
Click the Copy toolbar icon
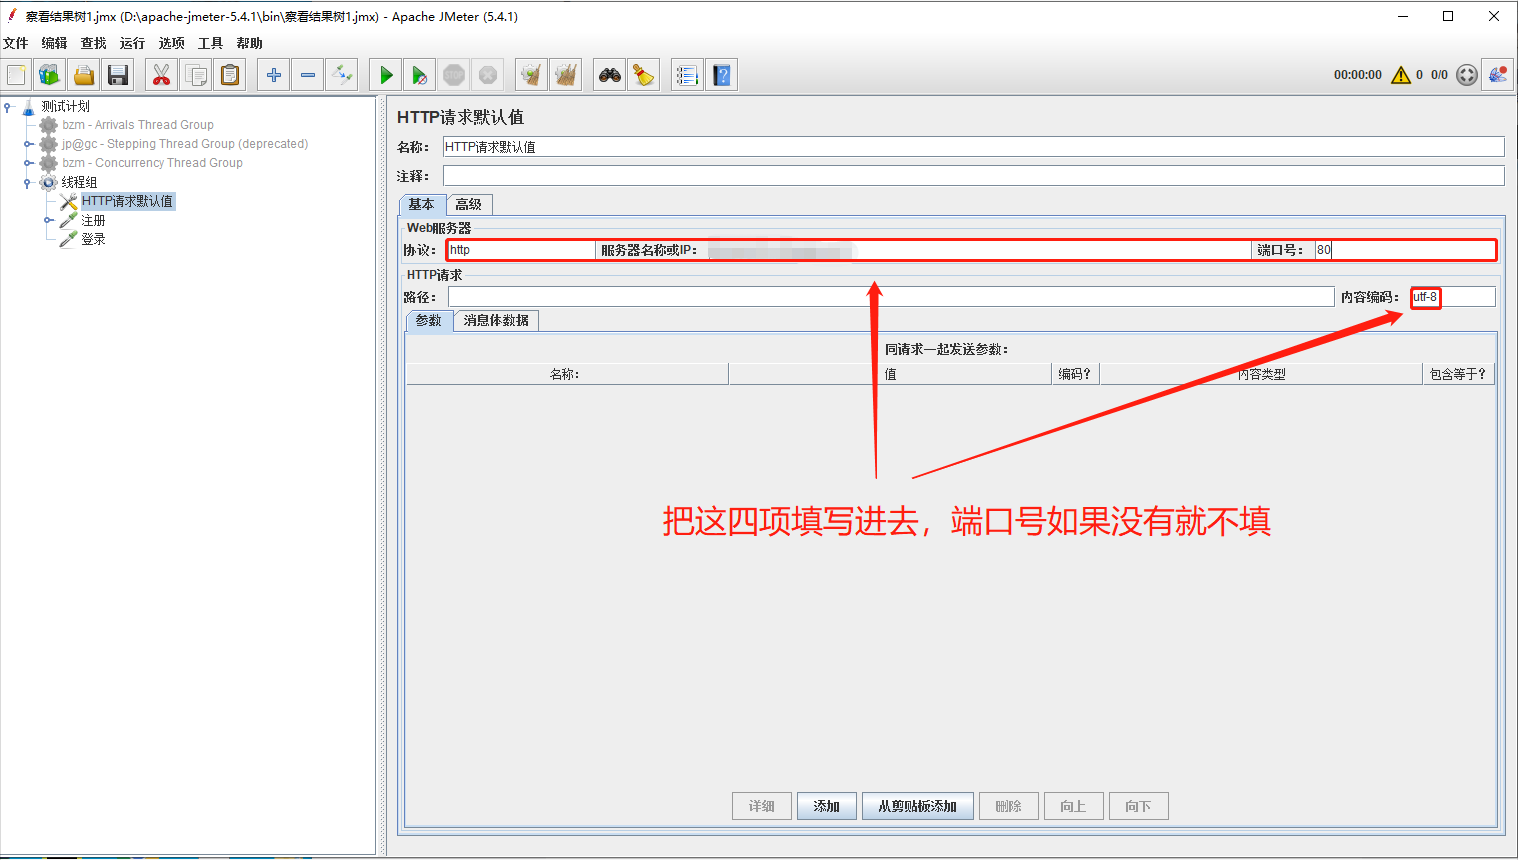pos(196,75)
